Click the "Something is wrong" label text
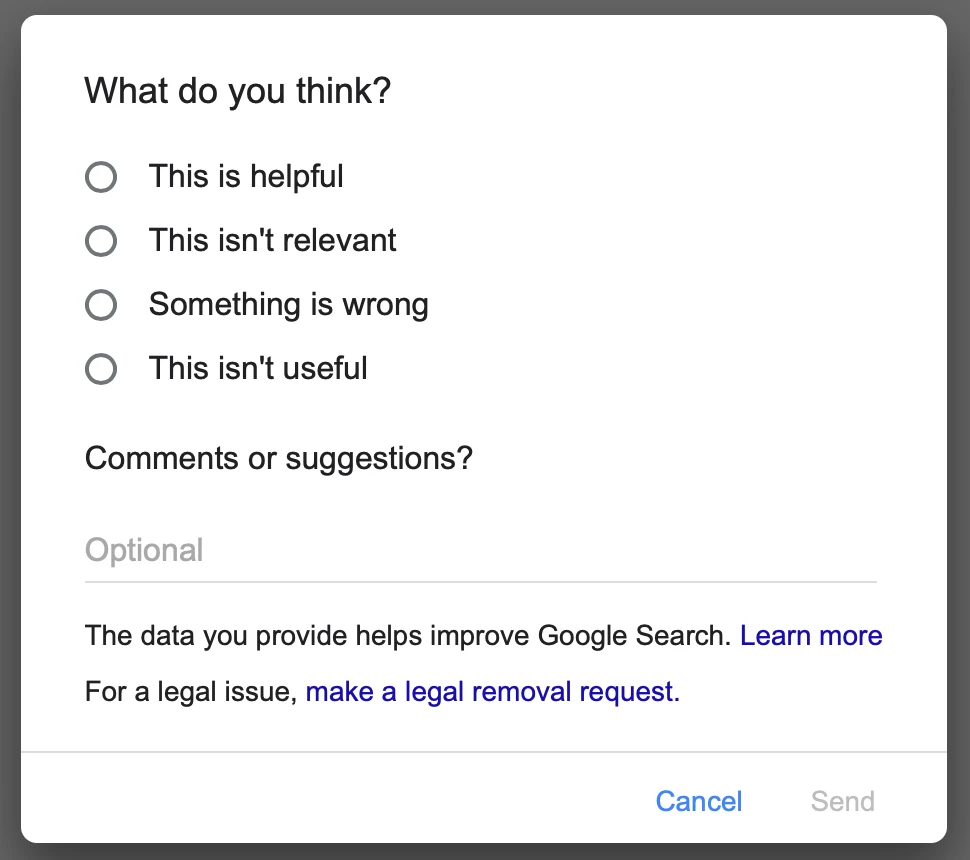This screenshot has height=860, width=970. [x=288, y=305]
